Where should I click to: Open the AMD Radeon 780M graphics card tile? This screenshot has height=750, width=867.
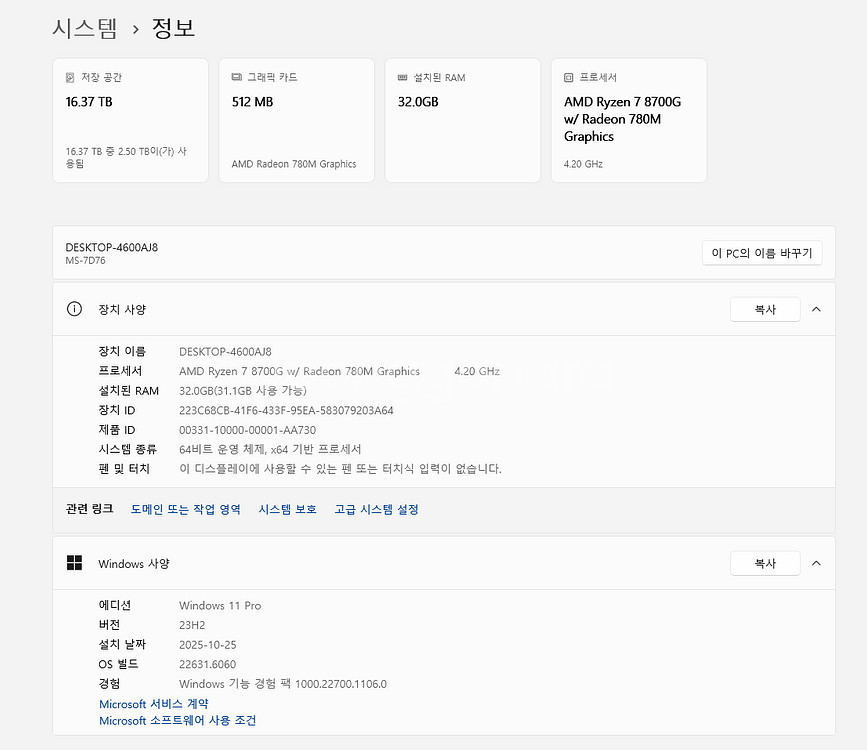(296, 120)
